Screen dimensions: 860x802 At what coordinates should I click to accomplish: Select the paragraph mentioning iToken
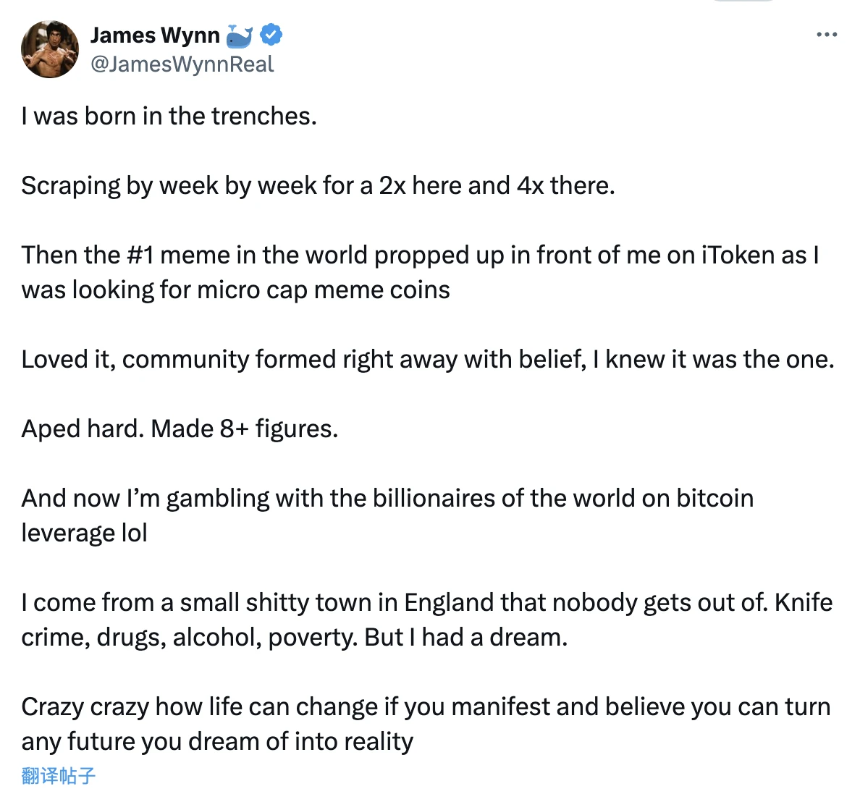(x=420, y=271)
